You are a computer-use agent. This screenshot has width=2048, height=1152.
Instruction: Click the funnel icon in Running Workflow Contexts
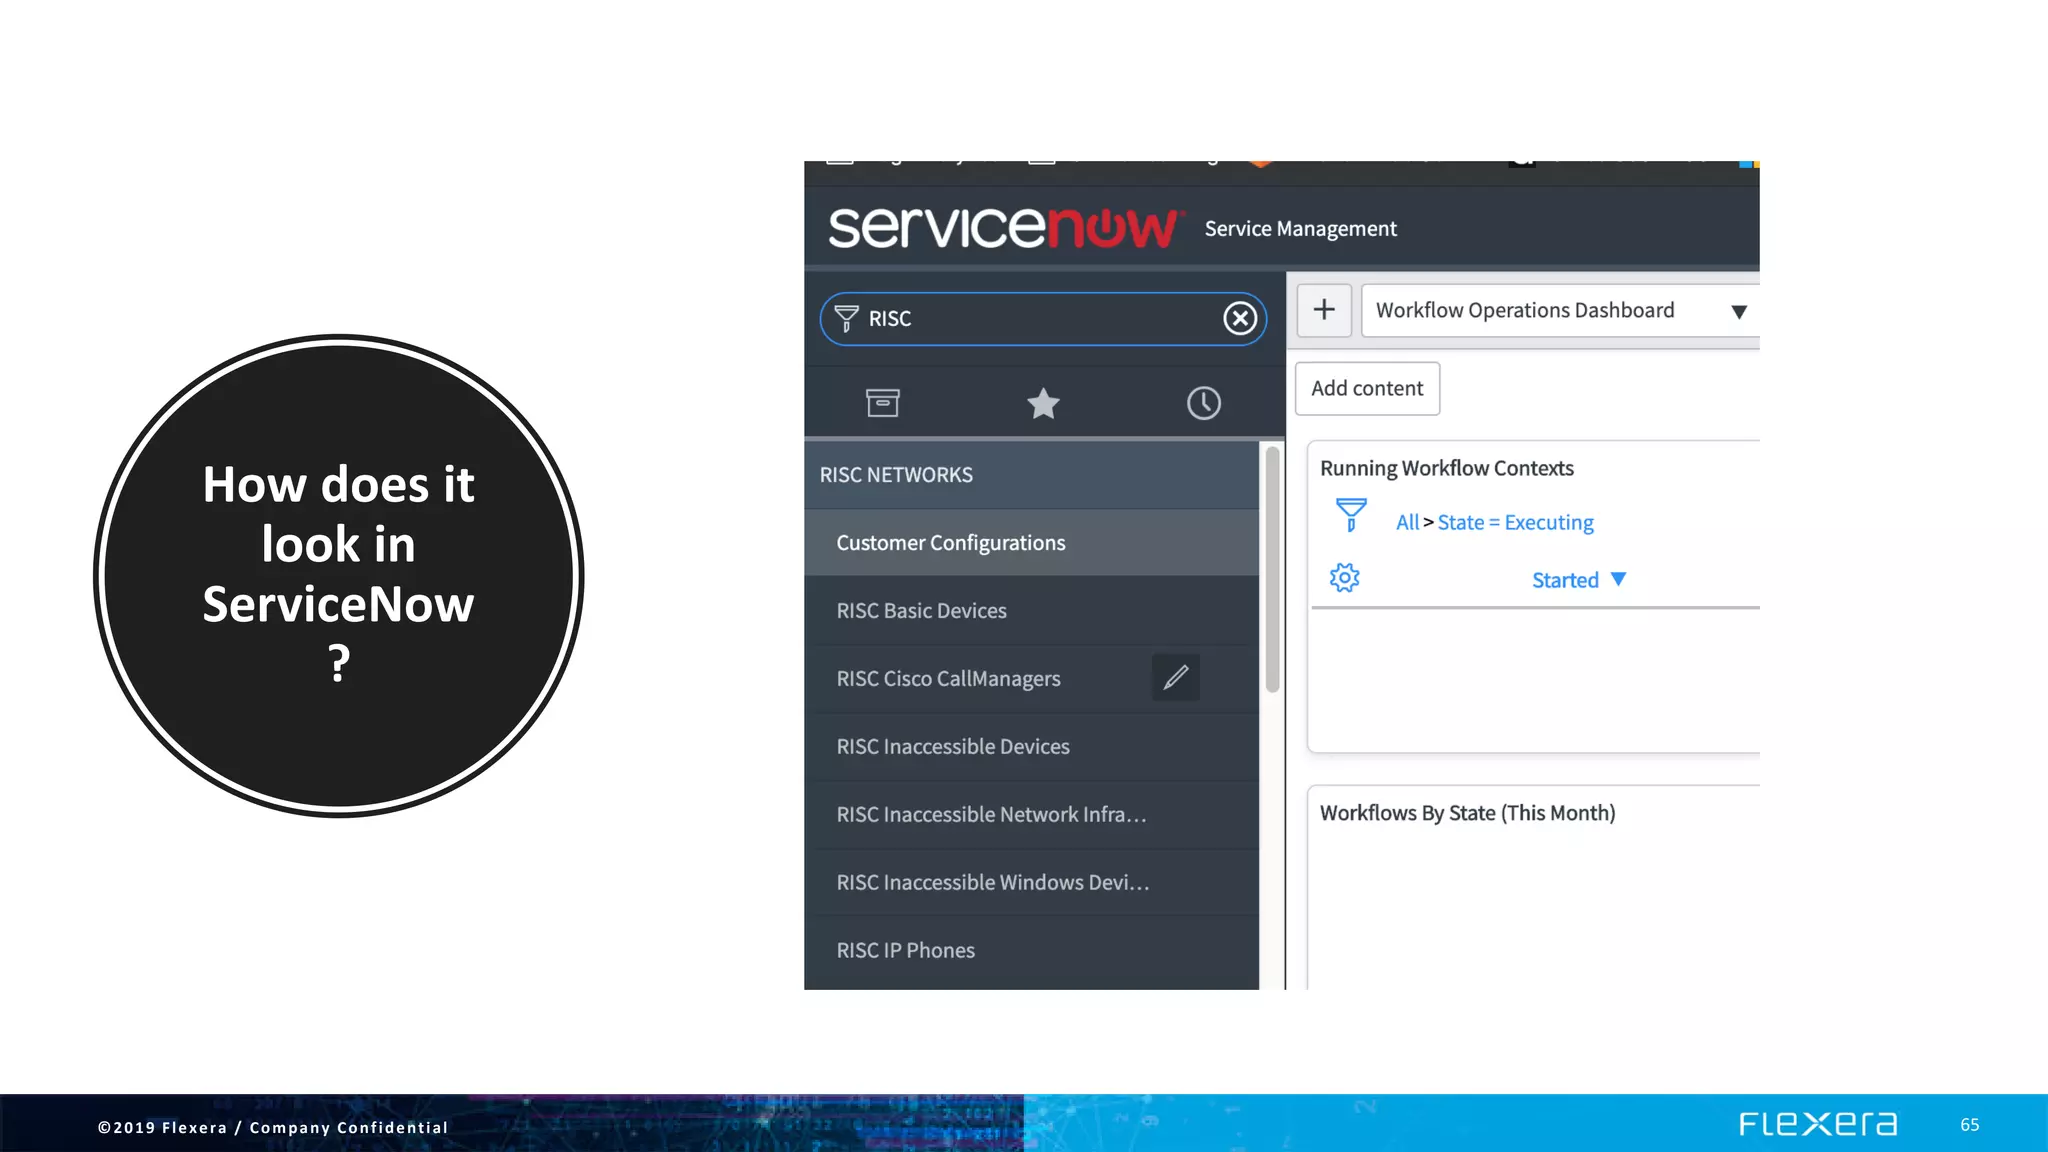click(x=1351, y=515)
